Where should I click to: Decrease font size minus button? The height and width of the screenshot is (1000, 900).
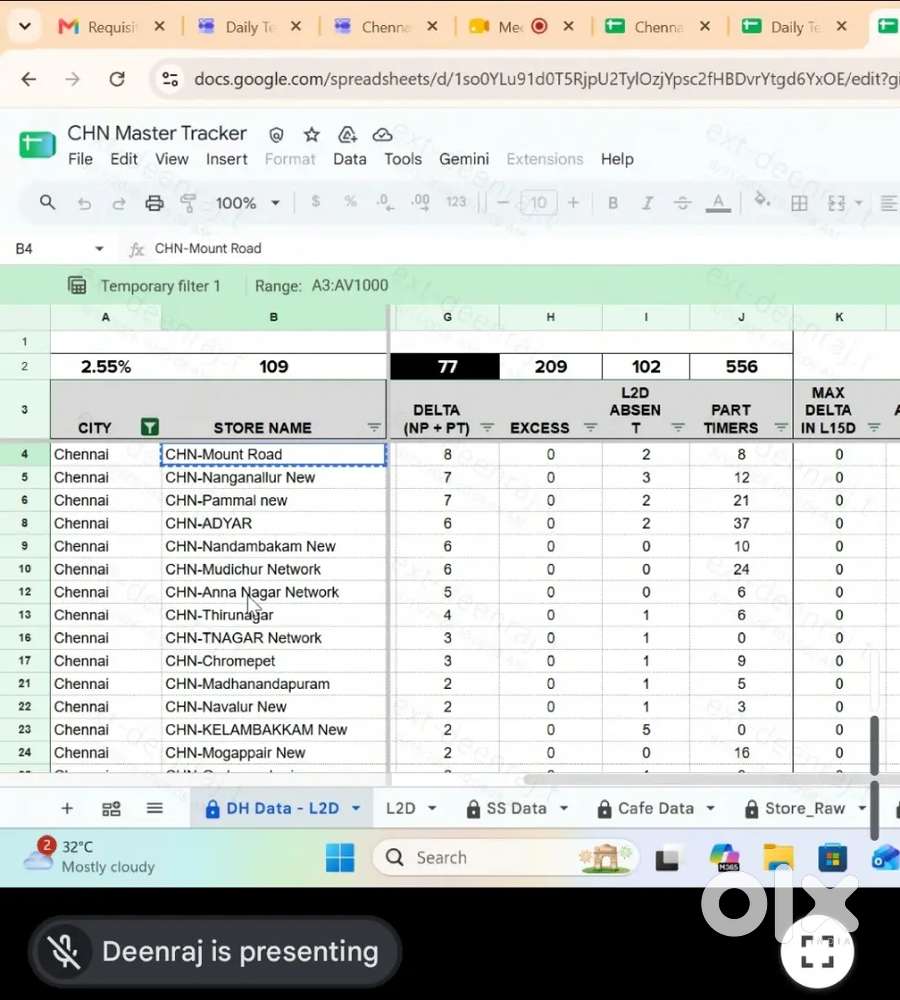(x=503, y=203)
